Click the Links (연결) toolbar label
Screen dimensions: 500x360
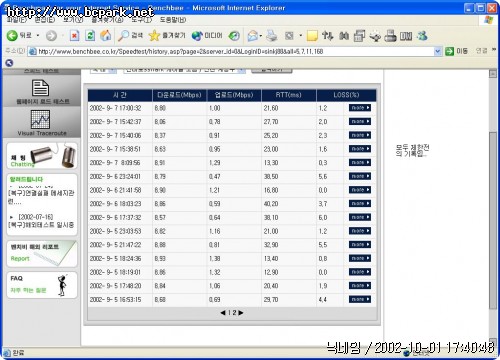[x=481, y=51]
